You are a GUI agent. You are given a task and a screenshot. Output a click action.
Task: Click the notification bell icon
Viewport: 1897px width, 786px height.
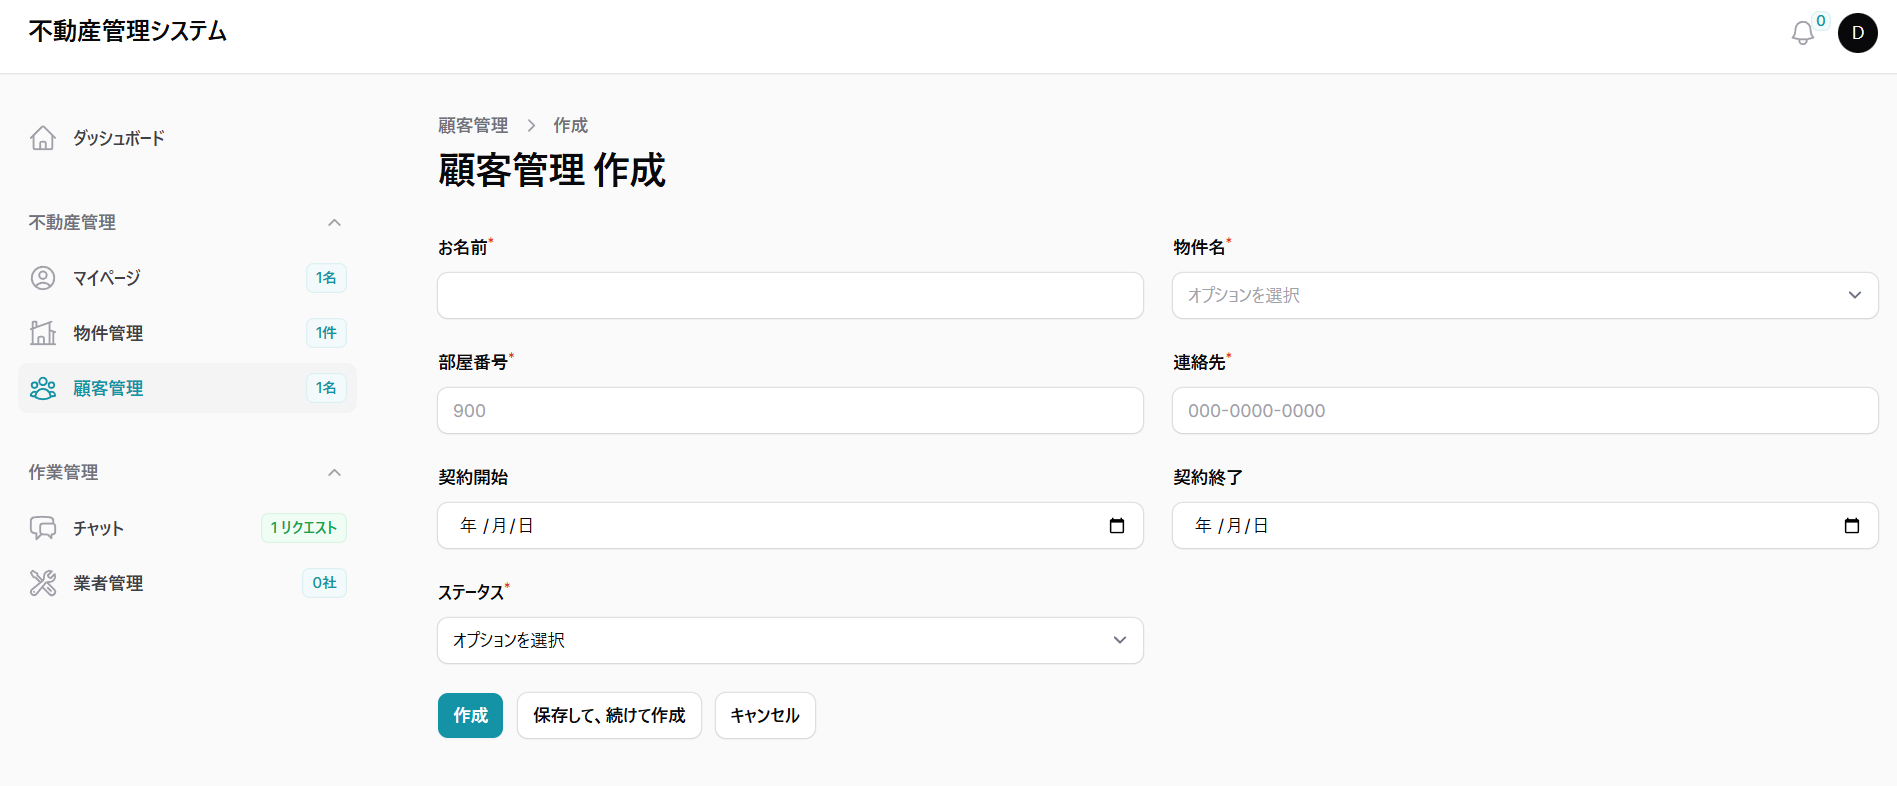1802,33
